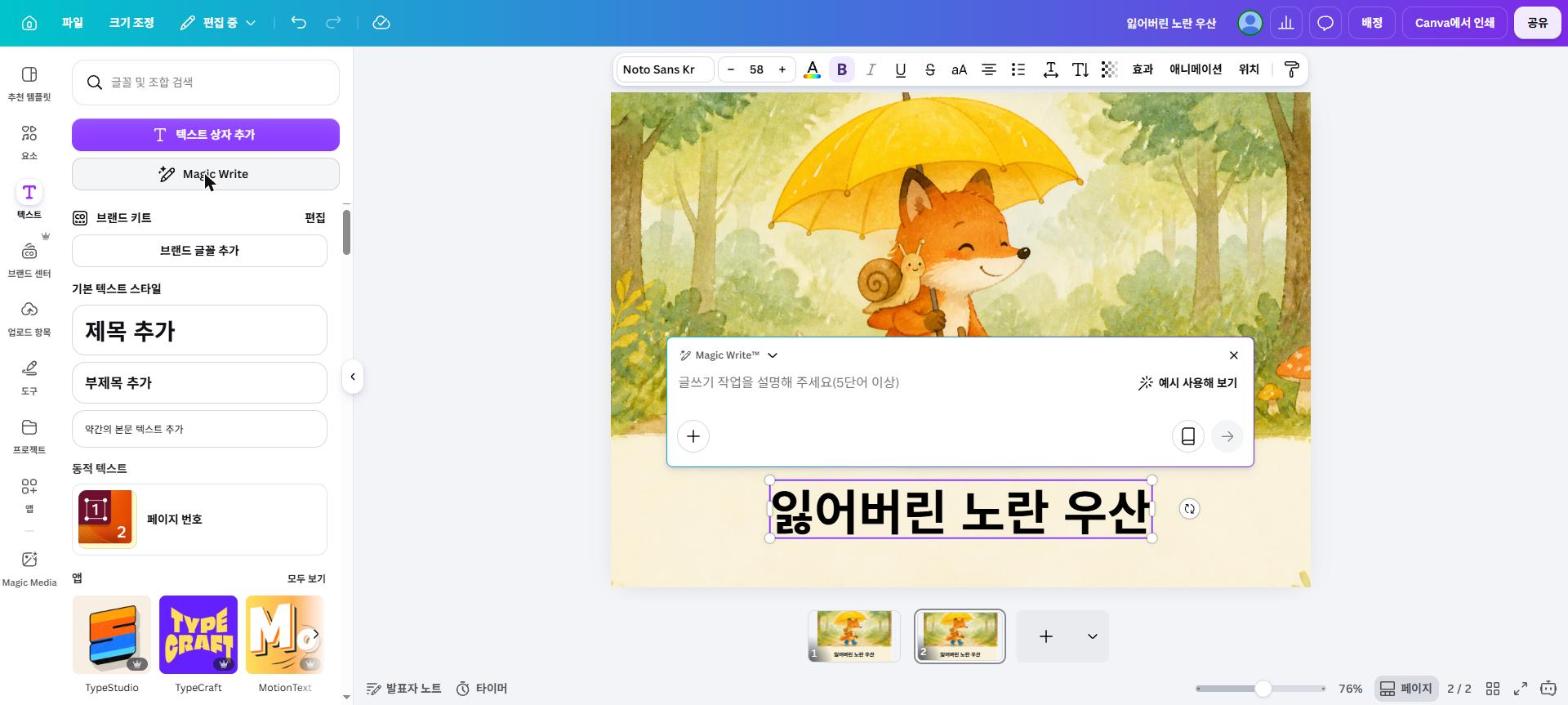This screenshot has height=705, width=1568.
Task: Enter fullscreen presentation mode
Action: 1520,688
